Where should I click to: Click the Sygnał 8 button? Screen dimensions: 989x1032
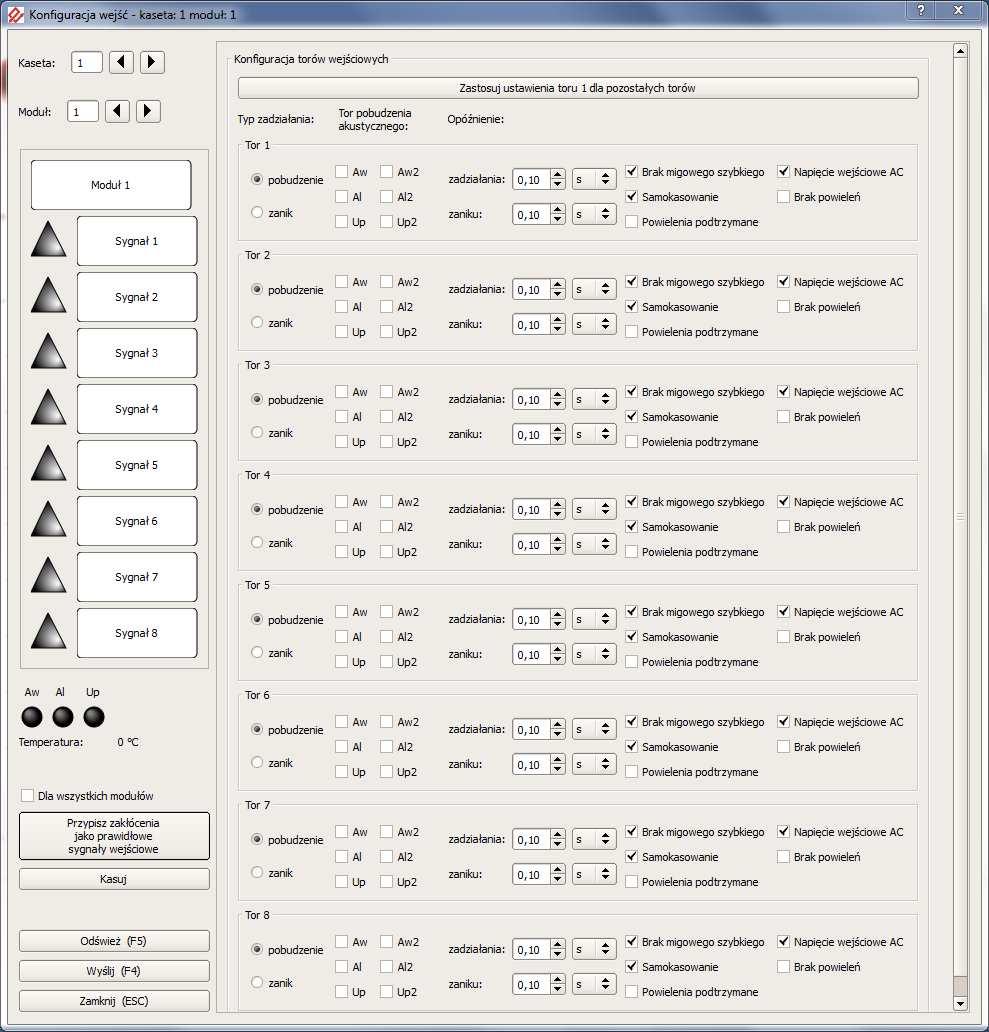137,632
